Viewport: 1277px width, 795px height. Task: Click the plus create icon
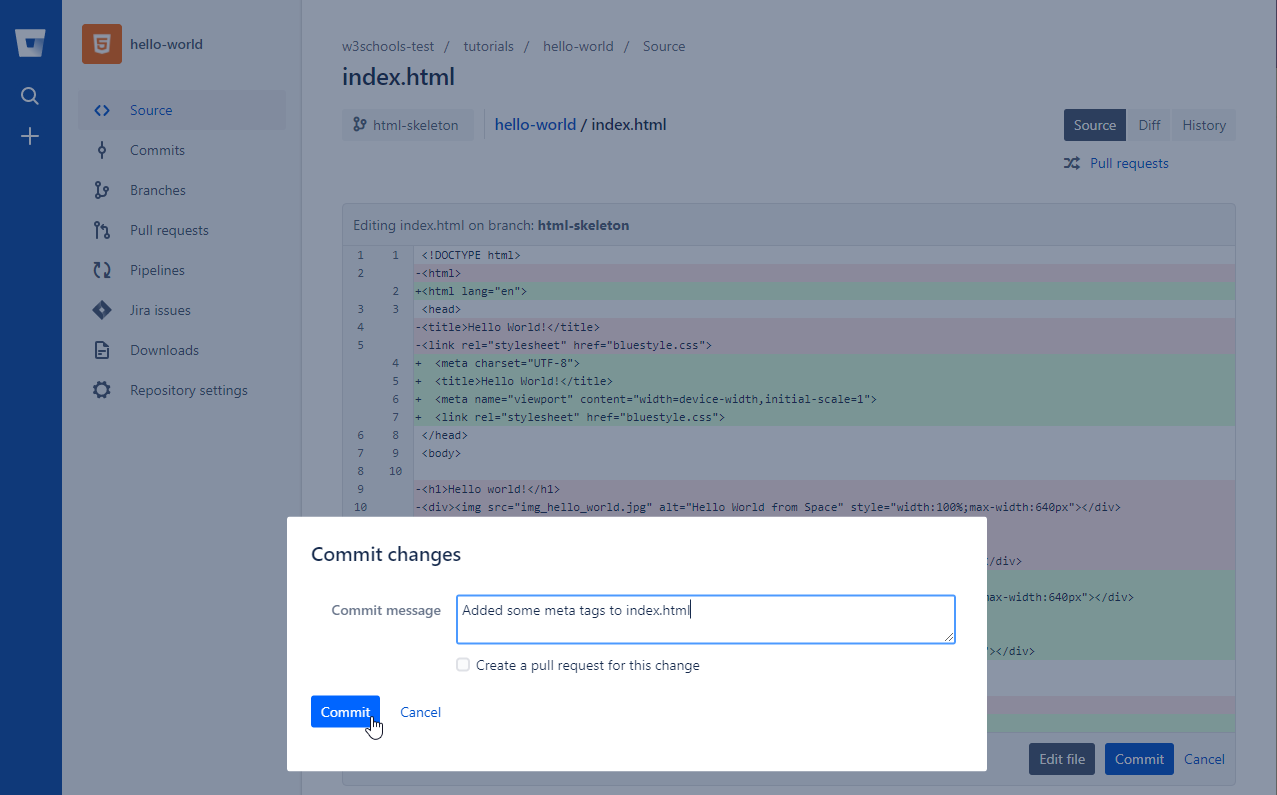tap(30, 137)
